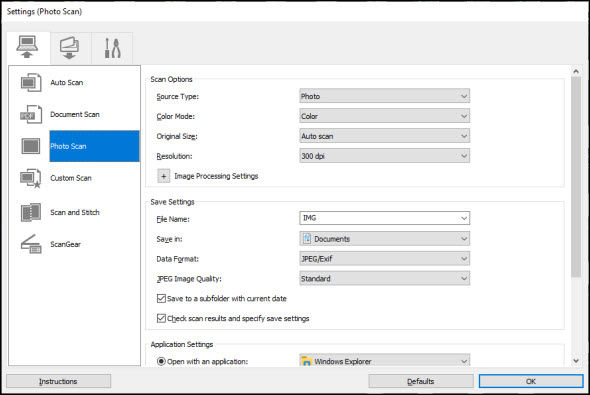Click the Defaults button
The width and height of the screenshot is (590, 395).
pyautogui.click(x=421, y=381)
